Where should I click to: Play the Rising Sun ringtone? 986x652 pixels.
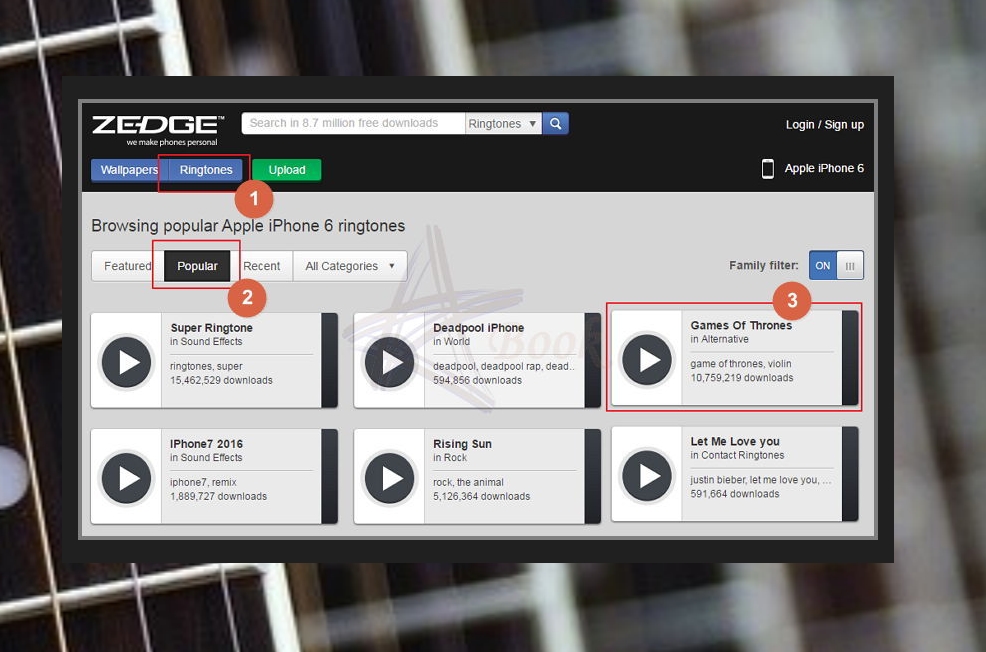tap(389, 478)
